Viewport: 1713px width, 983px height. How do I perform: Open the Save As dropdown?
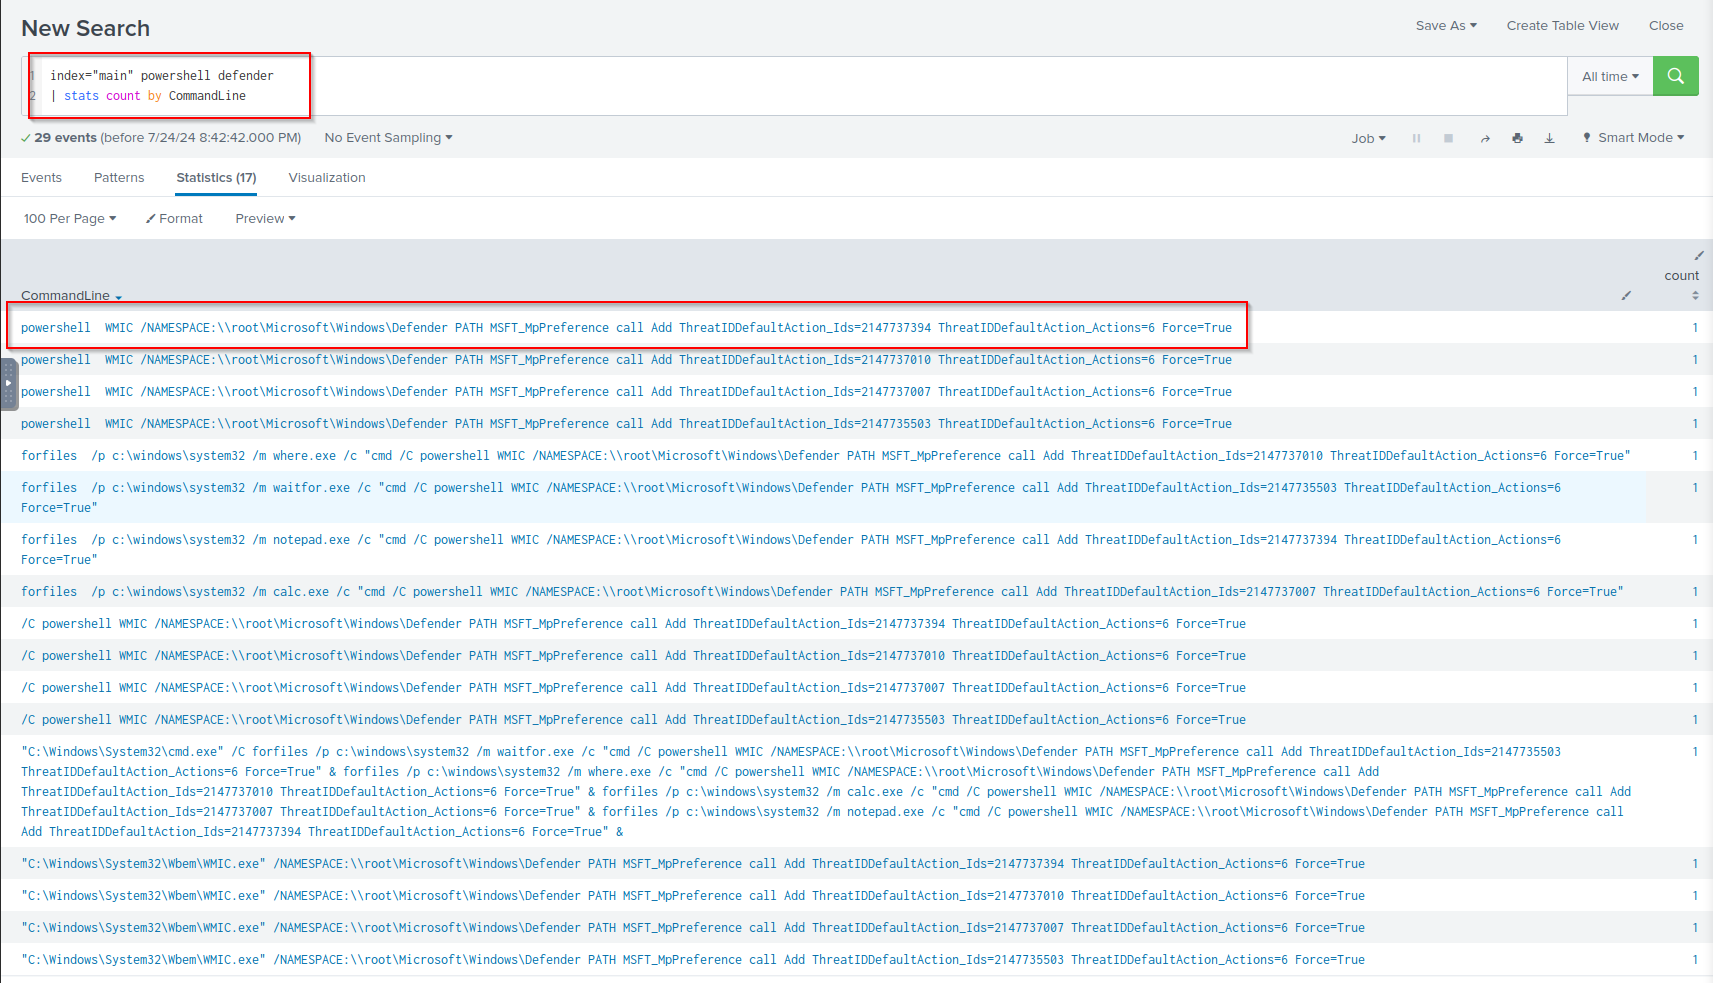(1445, 26)
